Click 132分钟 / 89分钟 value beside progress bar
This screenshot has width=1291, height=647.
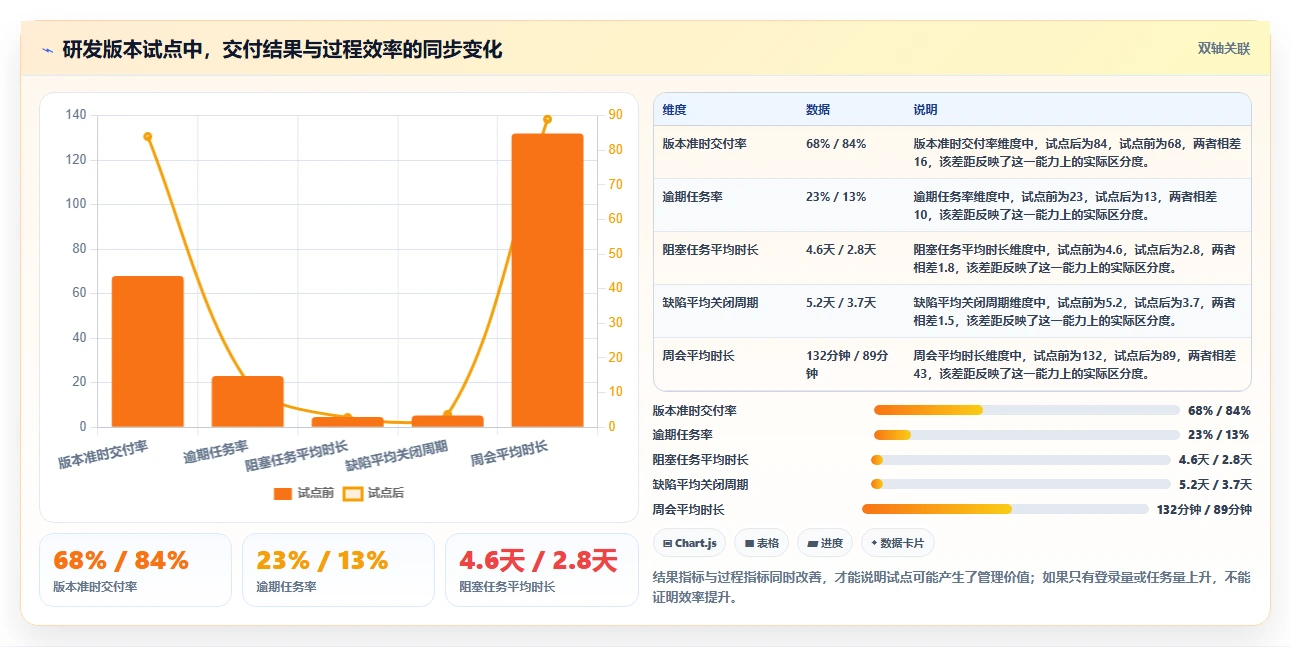(x=1204, y=509)
